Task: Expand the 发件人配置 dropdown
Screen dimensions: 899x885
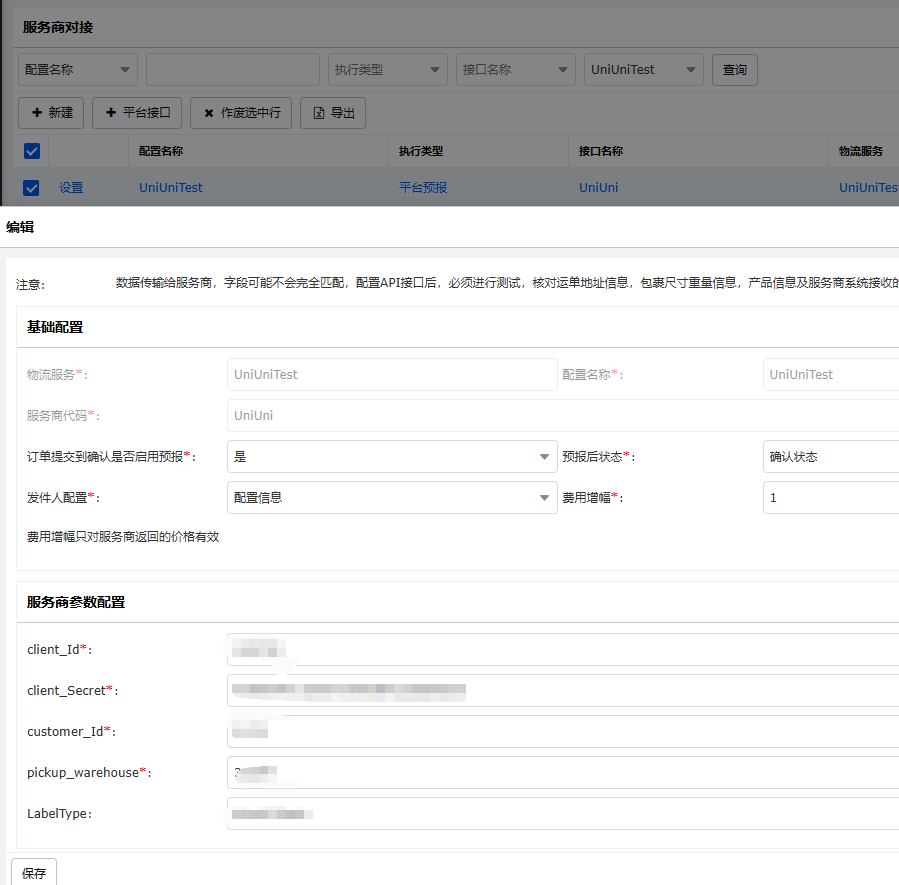Action: pos(392,498)
